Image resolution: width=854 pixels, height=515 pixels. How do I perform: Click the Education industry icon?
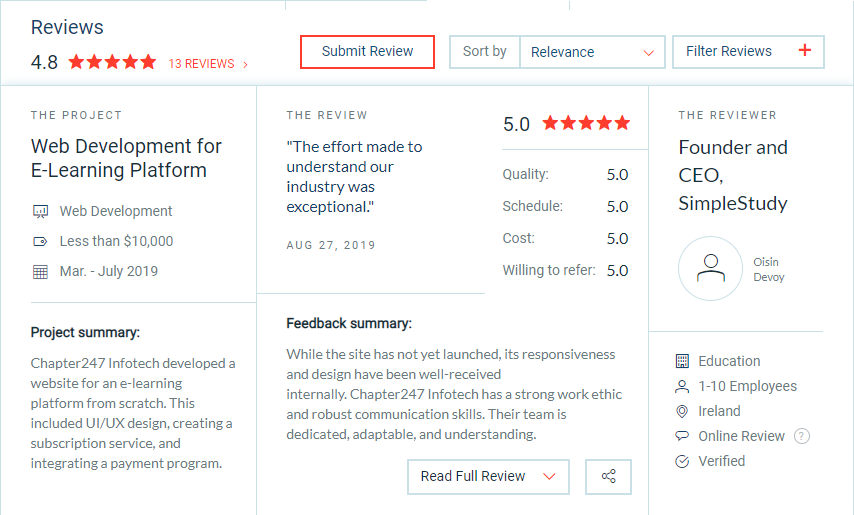[683, 361]
